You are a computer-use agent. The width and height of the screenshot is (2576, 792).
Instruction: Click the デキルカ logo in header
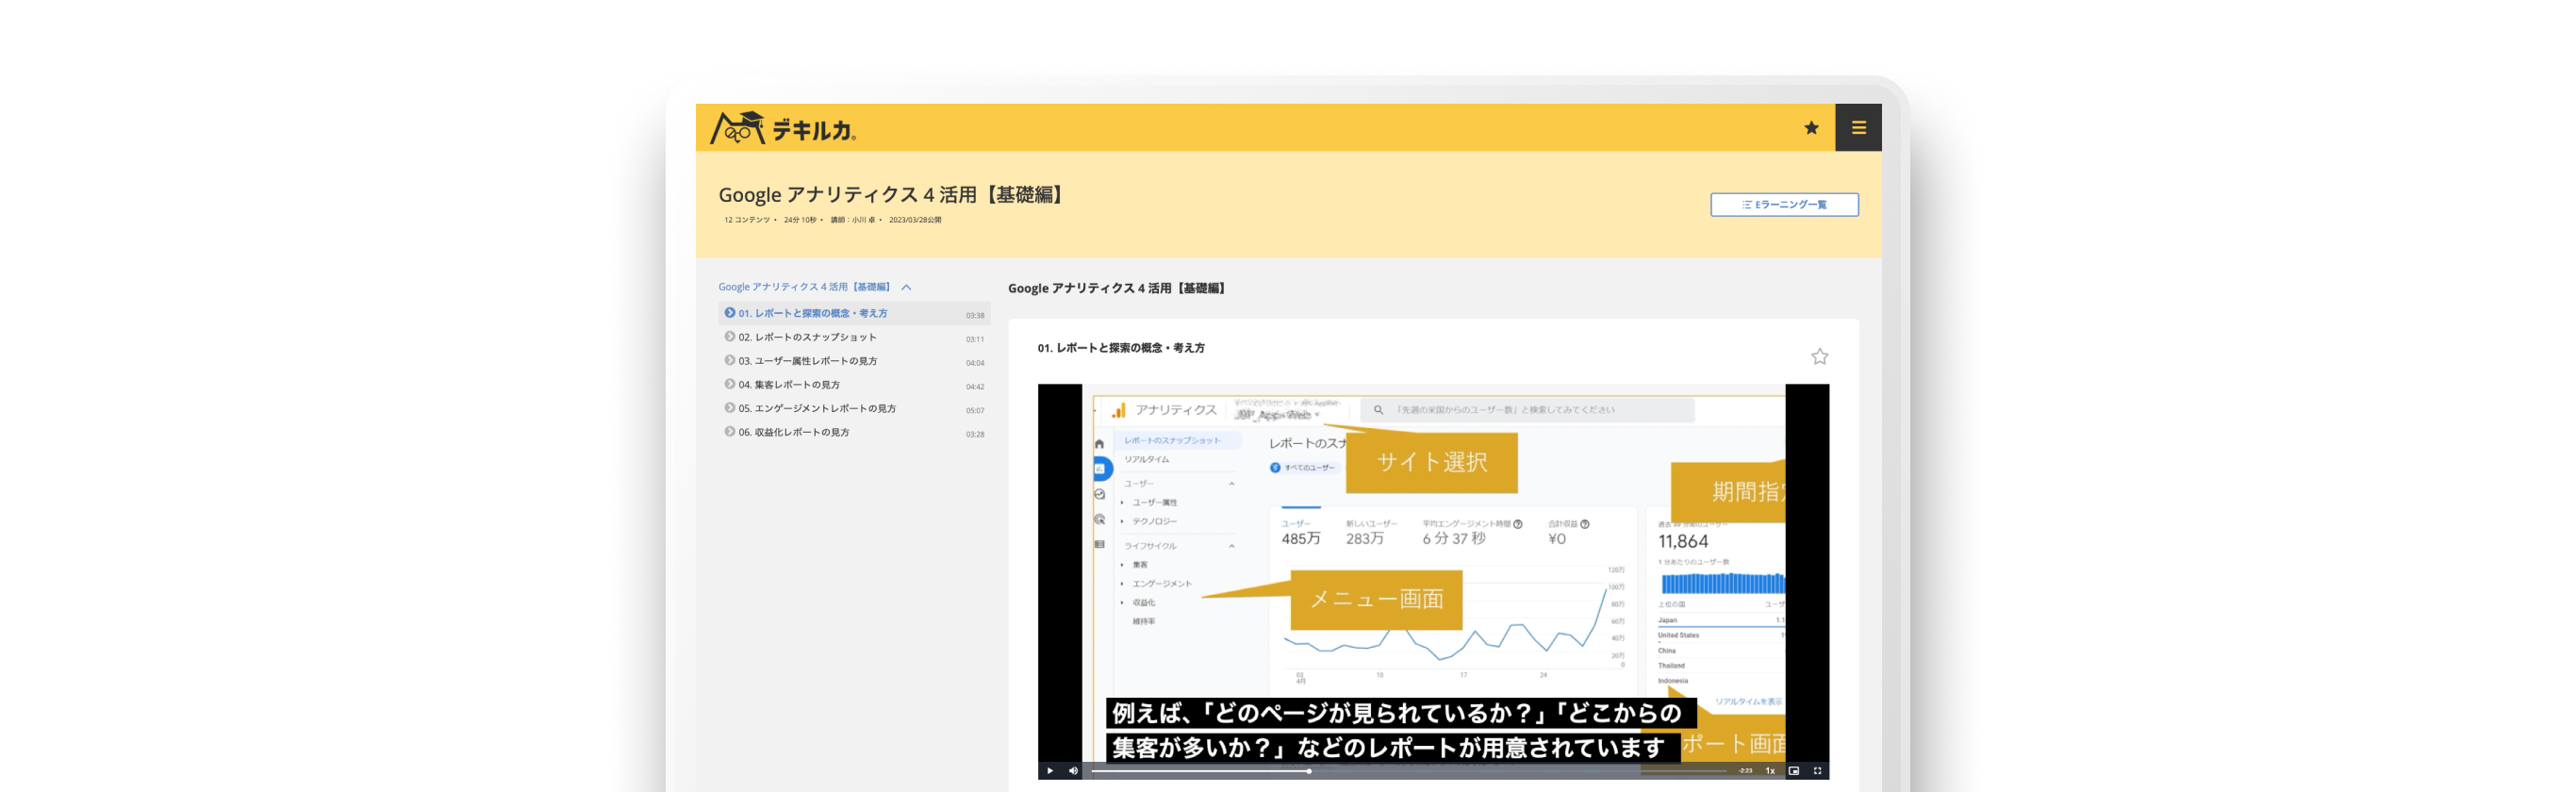(x=782, y=128)
